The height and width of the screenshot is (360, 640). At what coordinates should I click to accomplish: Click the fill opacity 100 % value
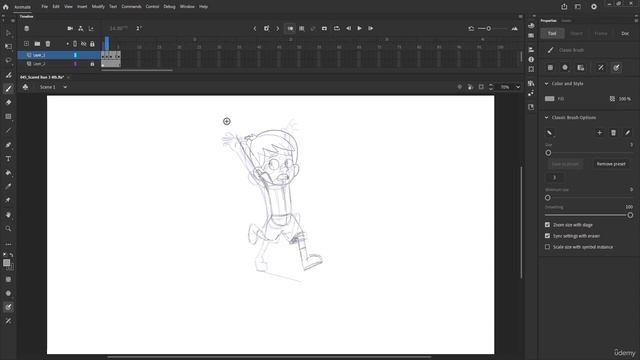(x=624, y=99)
